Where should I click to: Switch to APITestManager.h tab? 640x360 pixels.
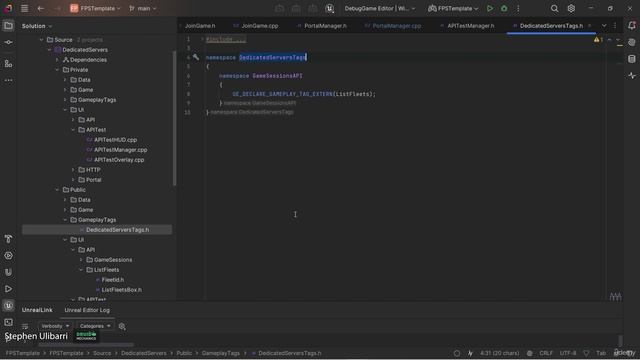470,26
